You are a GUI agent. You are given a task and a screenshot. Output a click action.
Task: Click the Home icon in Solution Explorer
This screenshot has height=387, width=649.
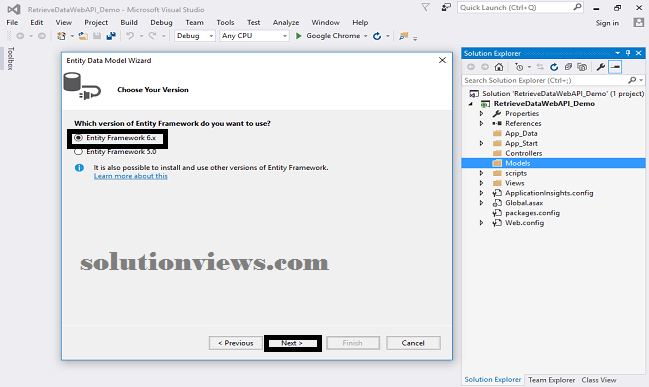[499, 67]
